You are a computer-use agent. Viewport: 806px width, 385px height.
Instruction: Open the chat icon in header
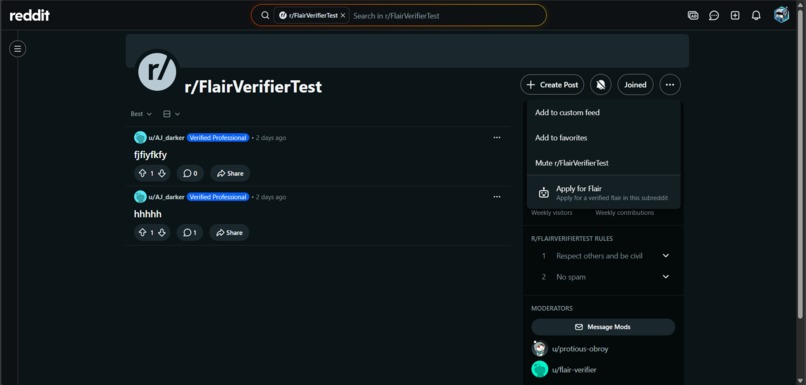(x=714, y=15)
